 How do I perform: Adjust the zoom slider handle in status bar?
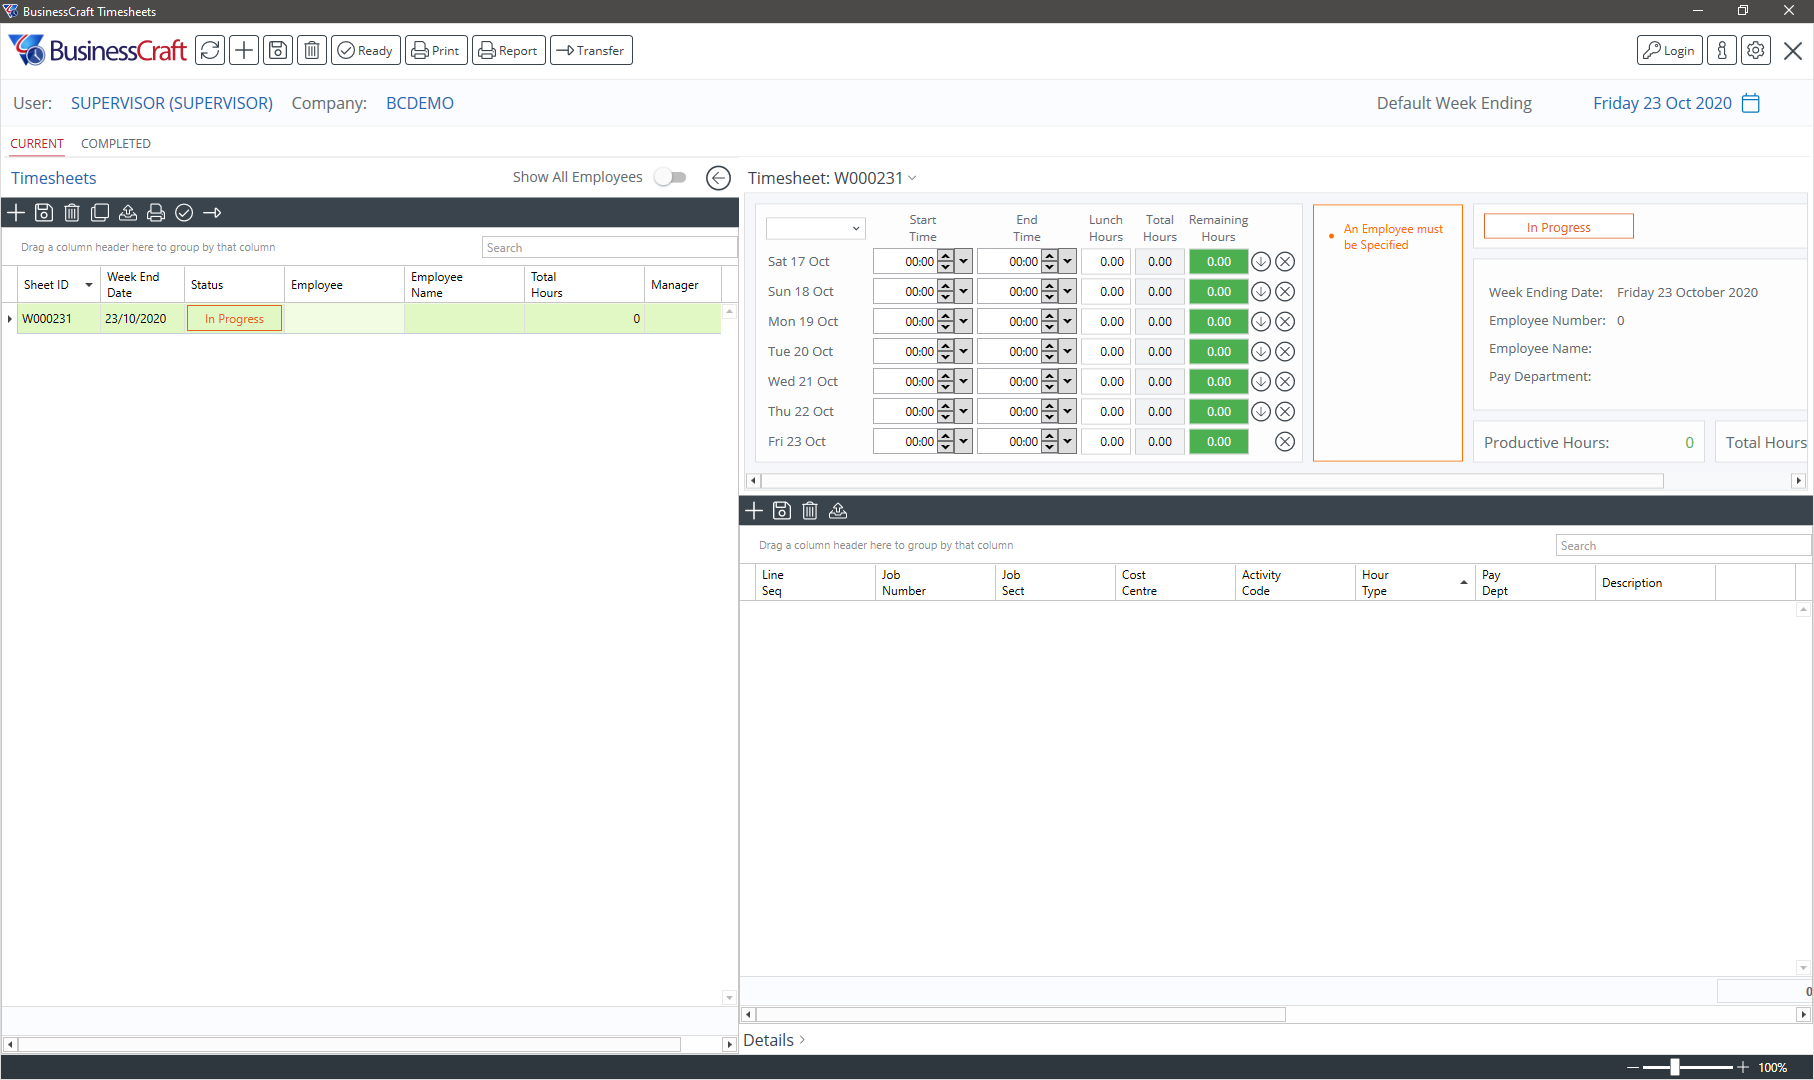tap(1675, 1067)
